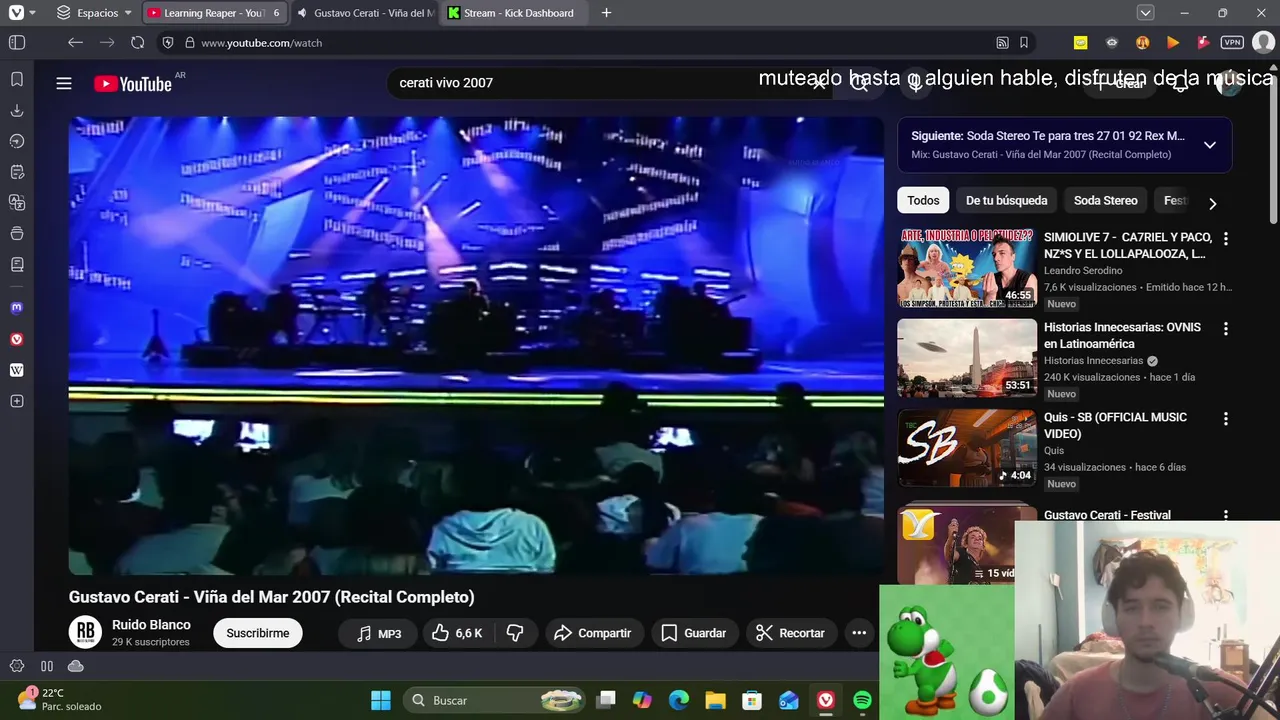Open options for Historias Innecesarias video

coord(1226,328)
